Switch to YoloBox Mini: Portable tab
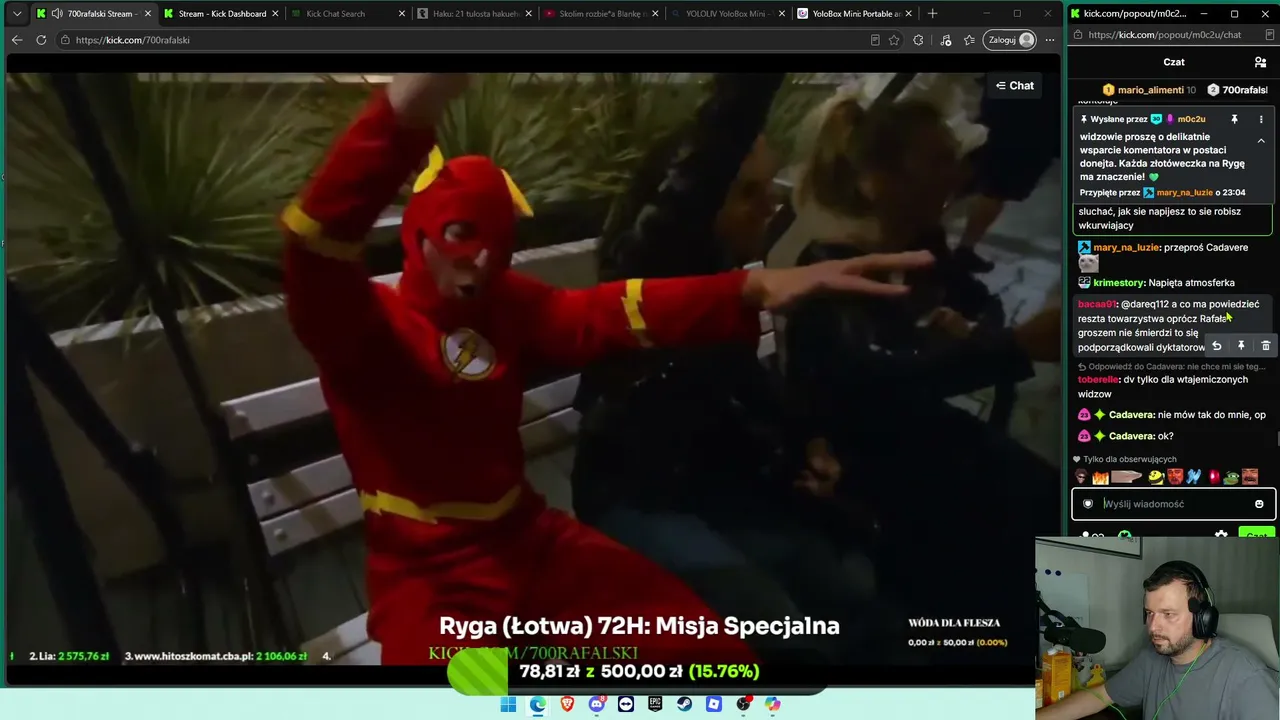Viewport: 1280px width, 720px height. click(856, 14)
